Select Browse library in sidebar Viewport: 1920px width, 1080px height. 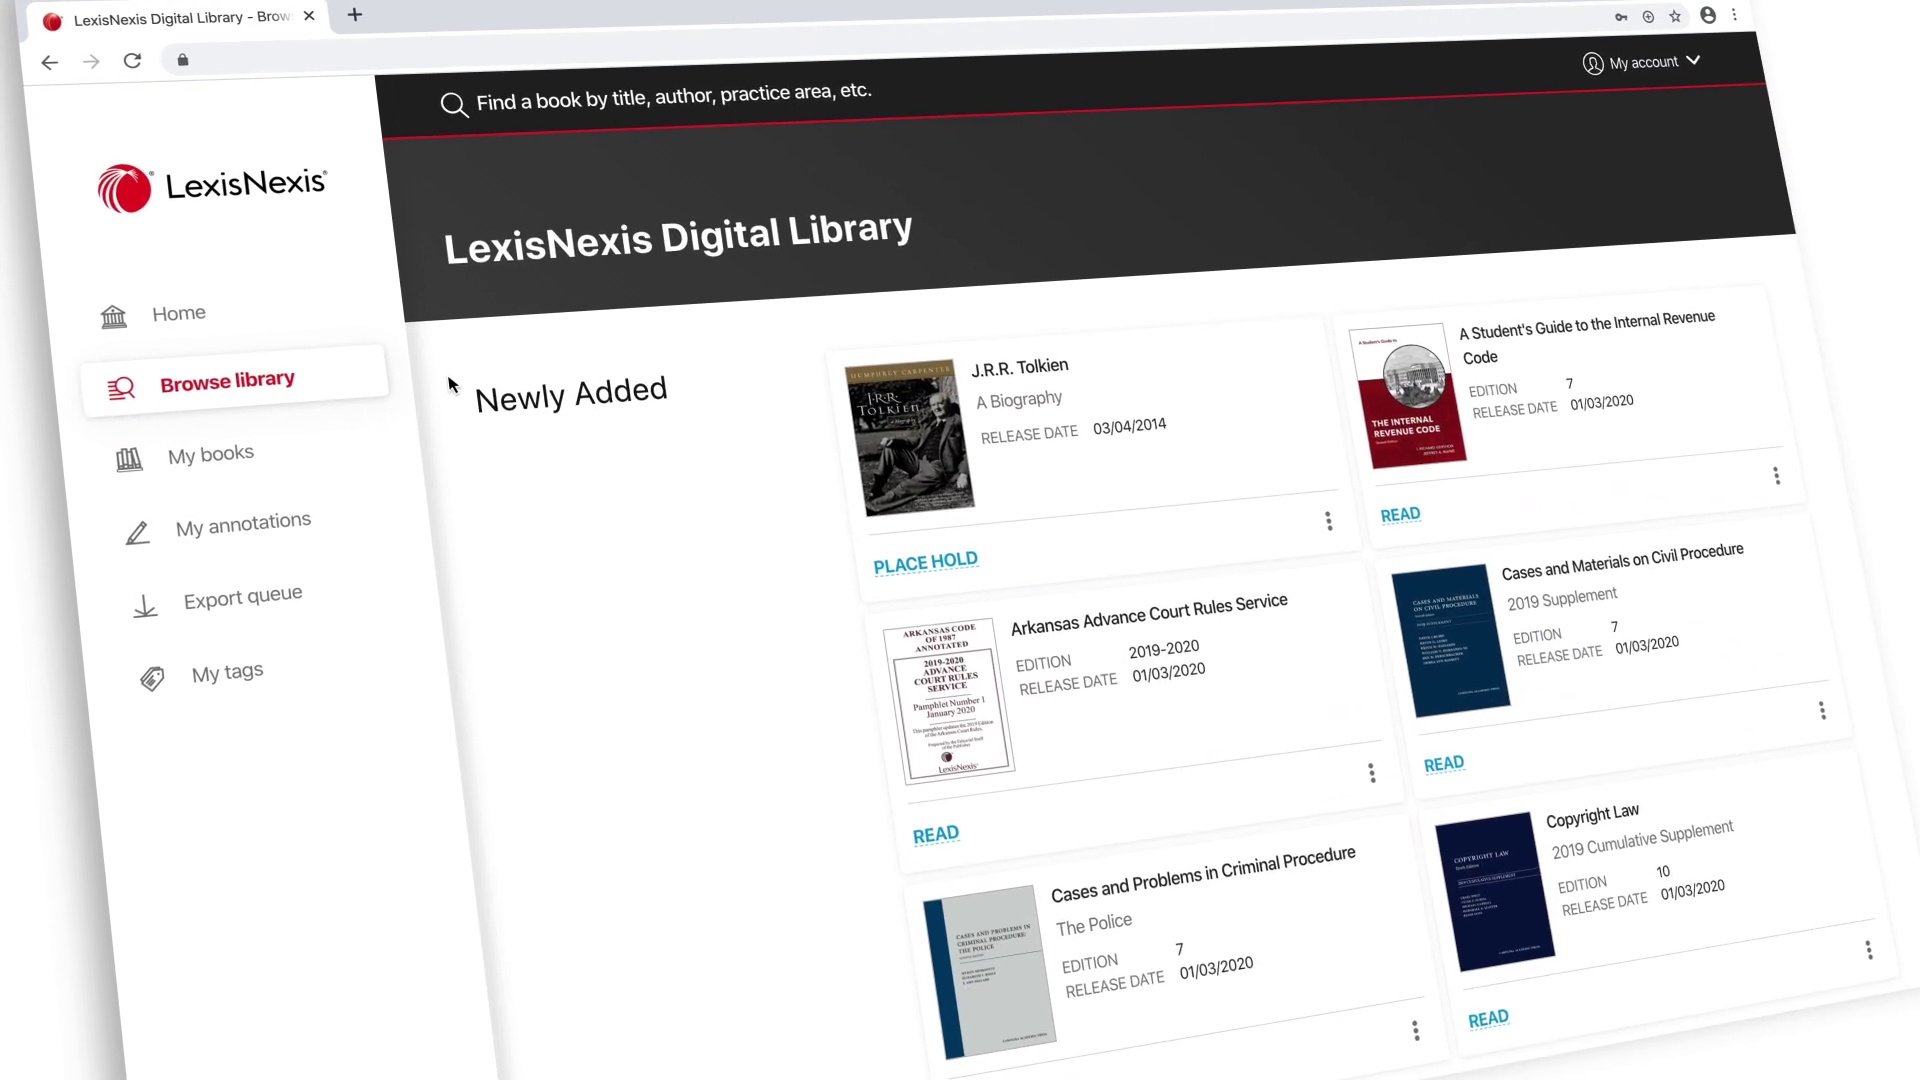tap(227, 381)
